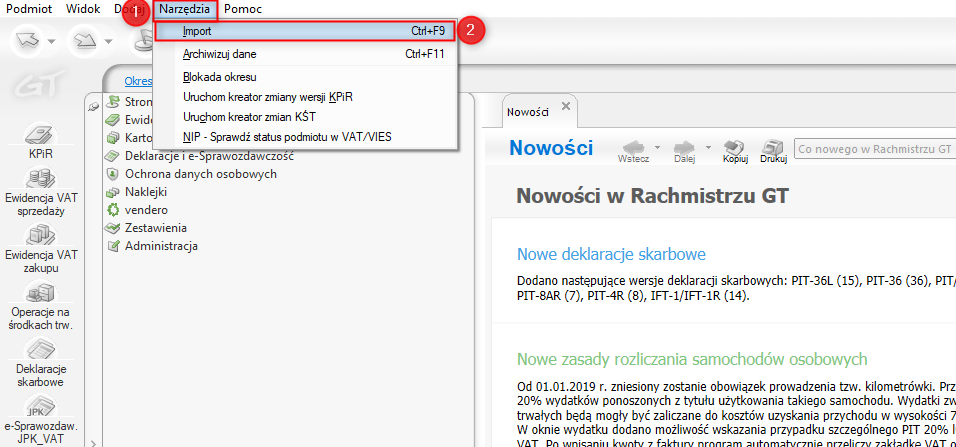Select vendero in the module tree
Image resolution: width=956 pixels, height=447 pixels.
coord(146,210)
